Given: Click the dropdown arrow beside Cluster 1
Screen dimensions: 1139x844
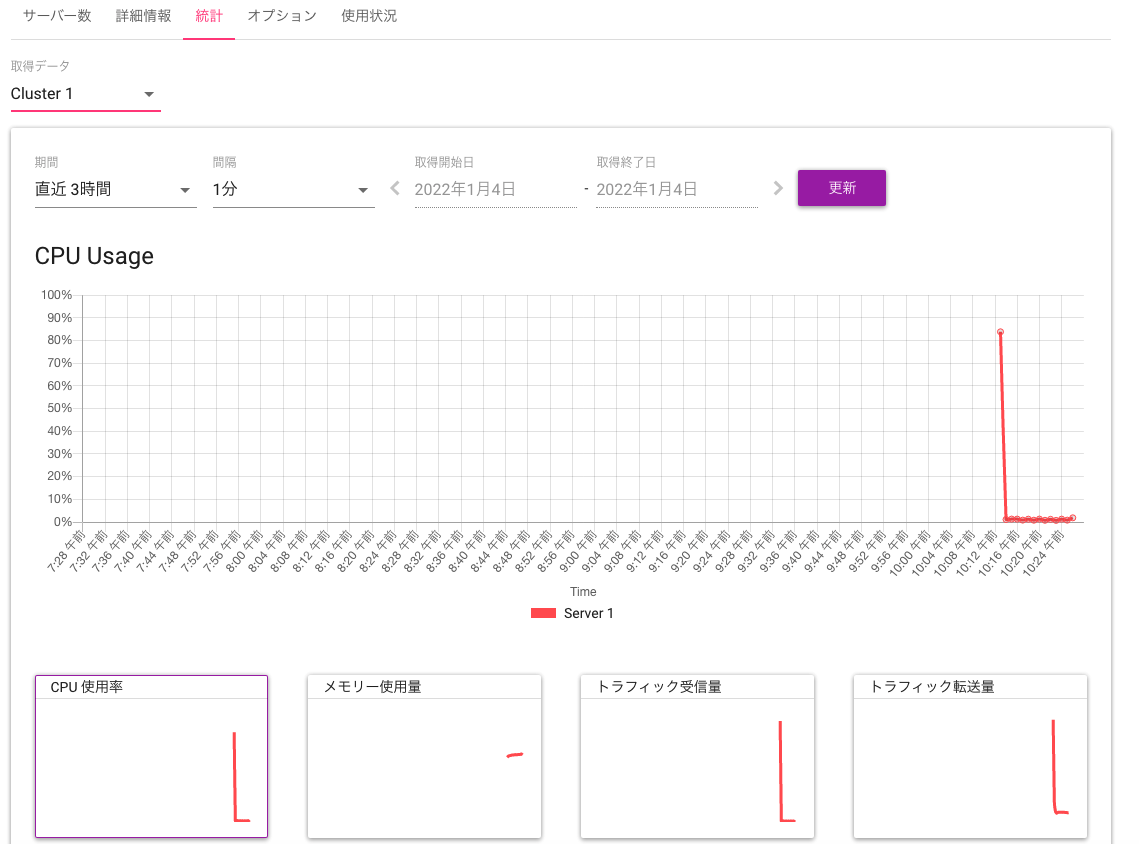Looking at the screenshot, I should 149,95.
